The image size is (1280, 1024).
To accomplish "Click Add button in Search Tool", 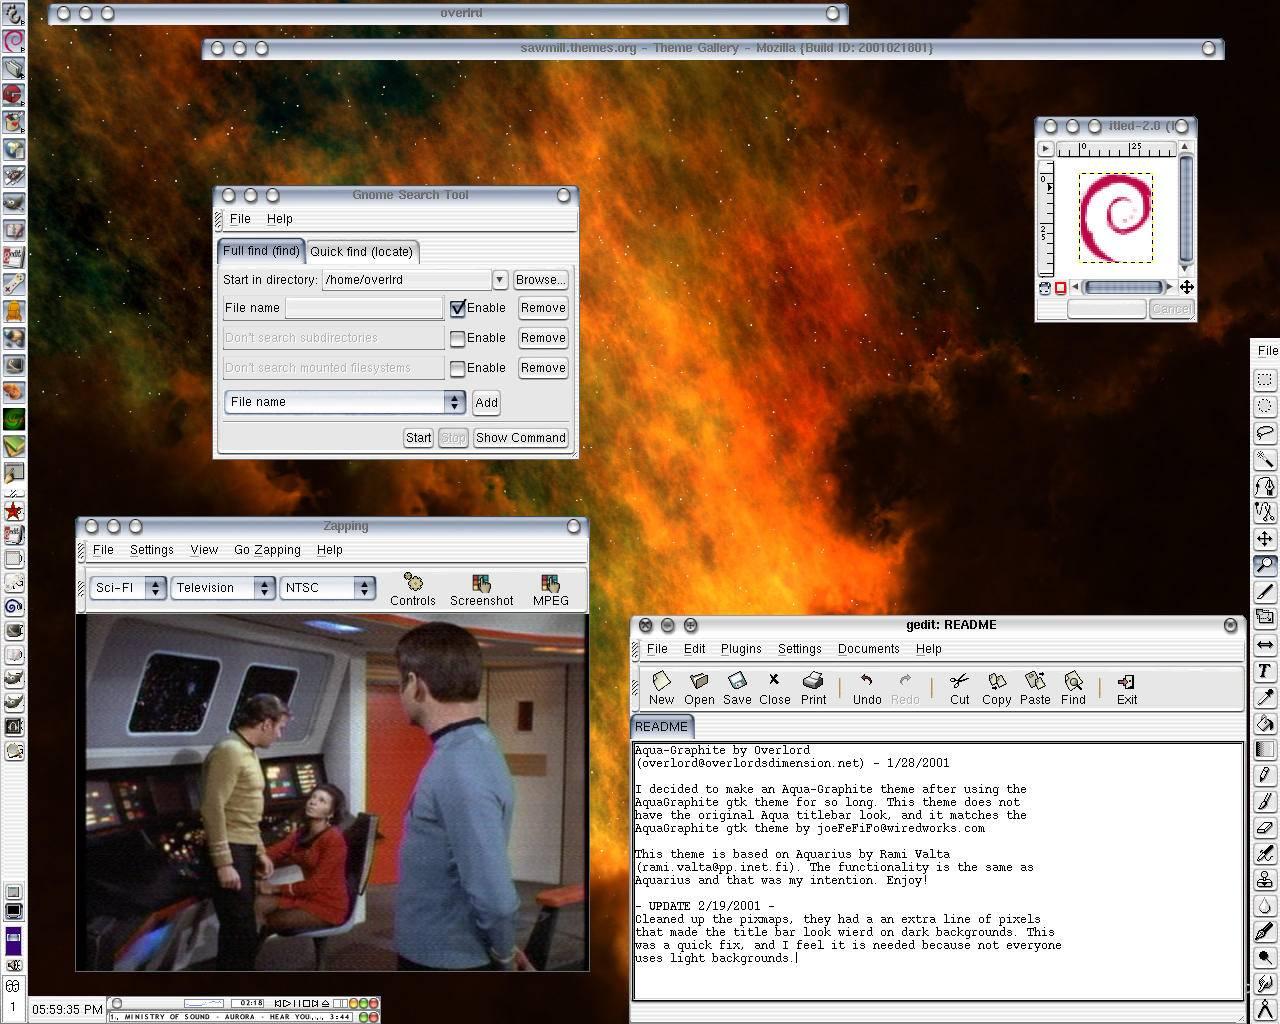I will (486, 403).
